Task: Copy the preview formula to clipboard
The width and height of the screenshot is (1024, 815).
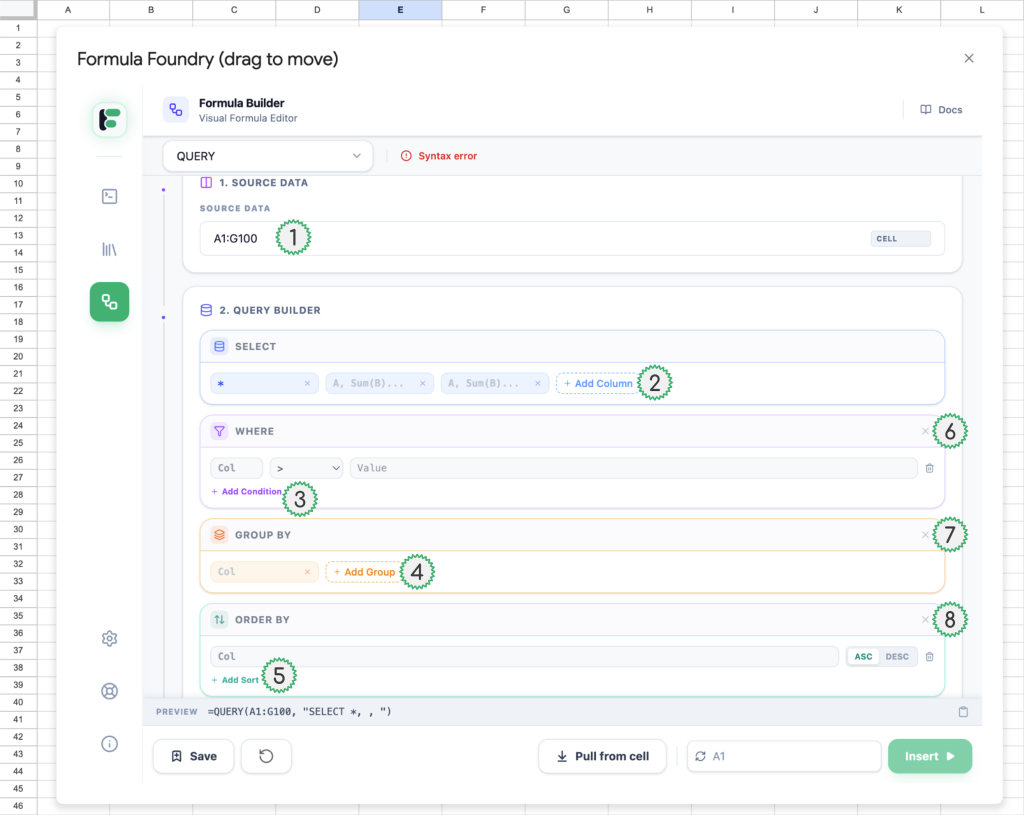Action: click(963, 712)
